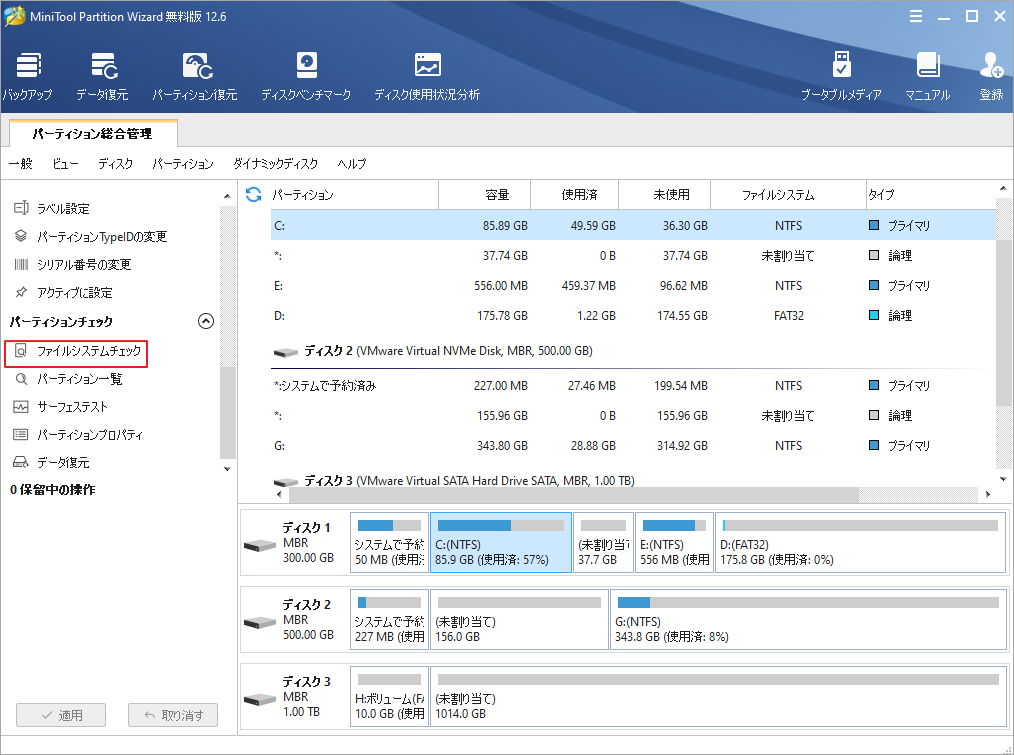
Task: Open the ディスク menu
Action: [x=116, y=164]
